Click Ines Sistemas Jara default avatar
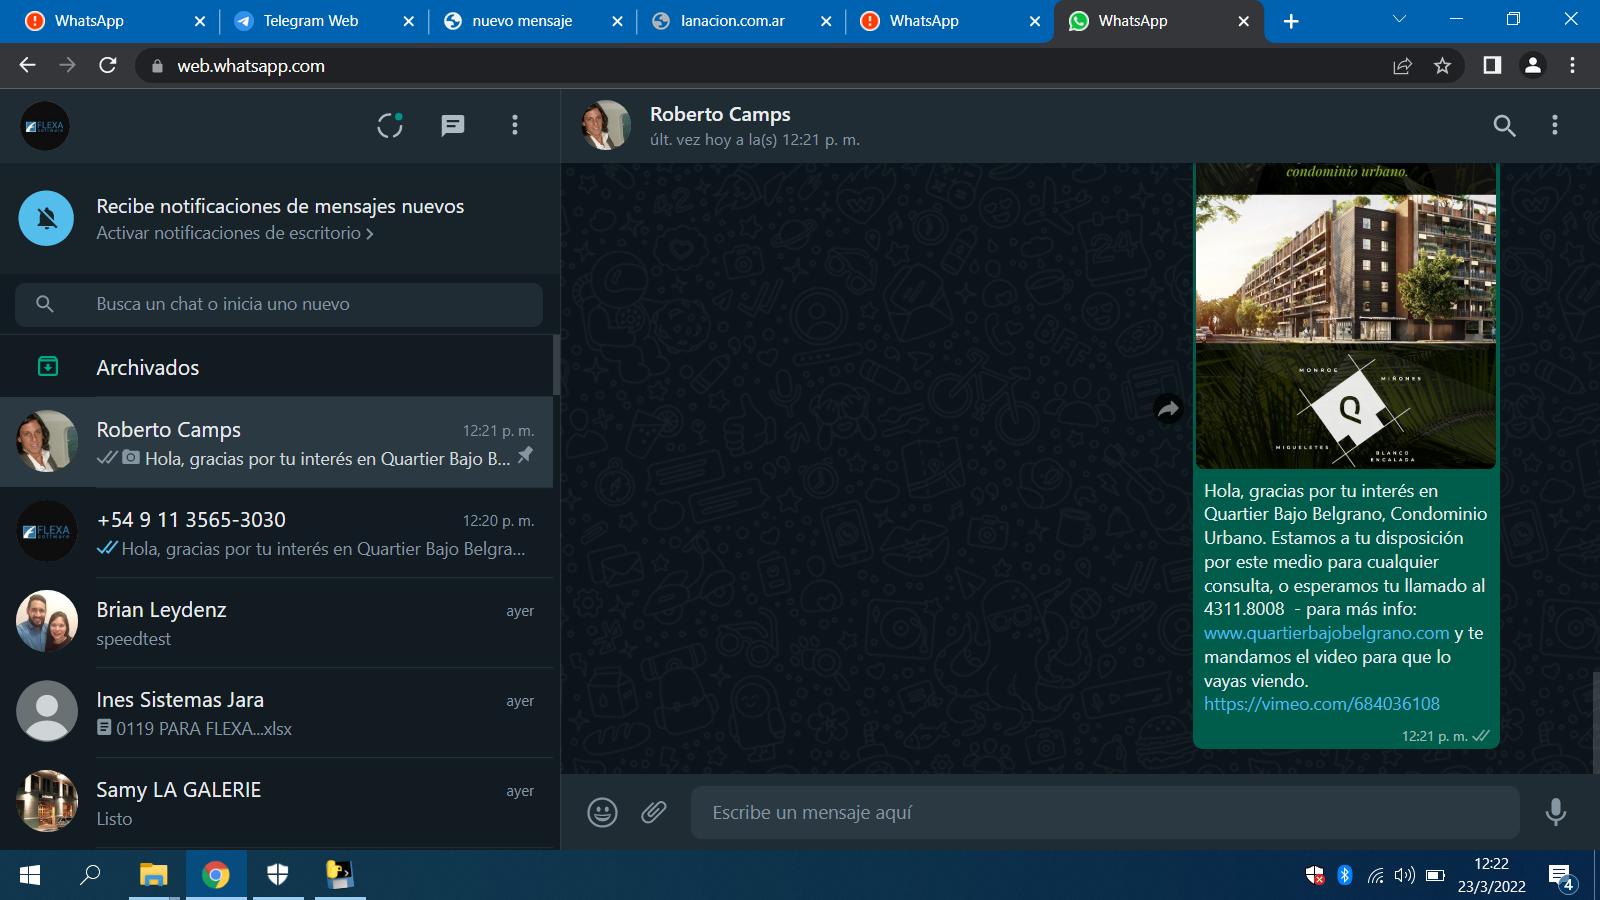The height and width of the screenshot is (900, 1600). [x=47, y=711]
